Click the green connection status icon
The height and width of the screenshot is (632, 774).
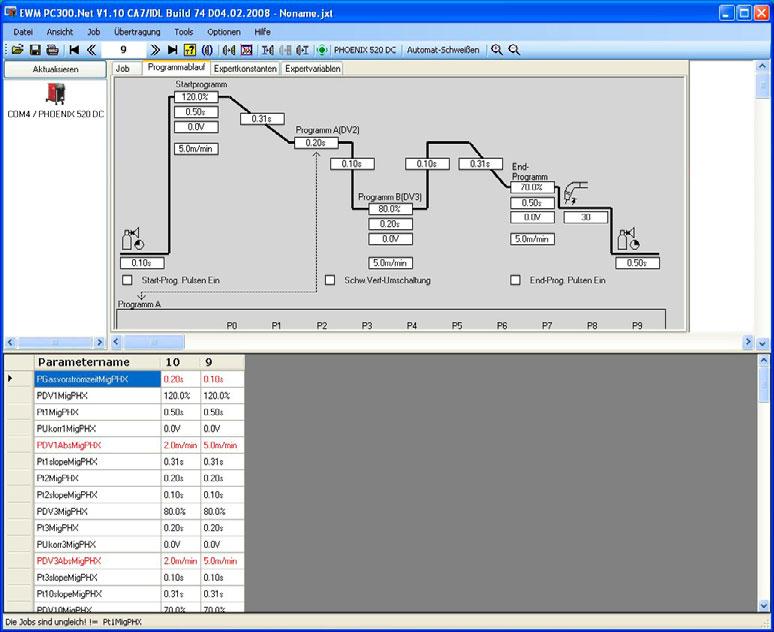322,50
